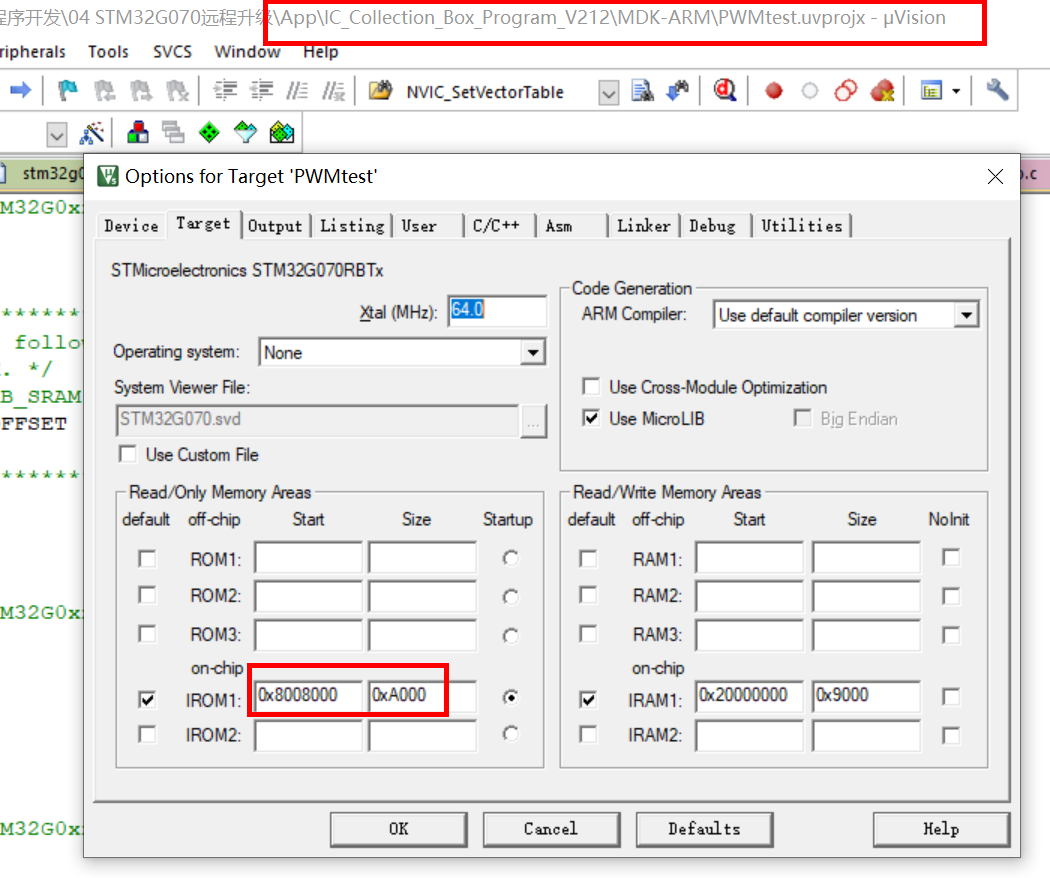Open Pack Installer icon
1050x878 pixels.
click(282, 133)
